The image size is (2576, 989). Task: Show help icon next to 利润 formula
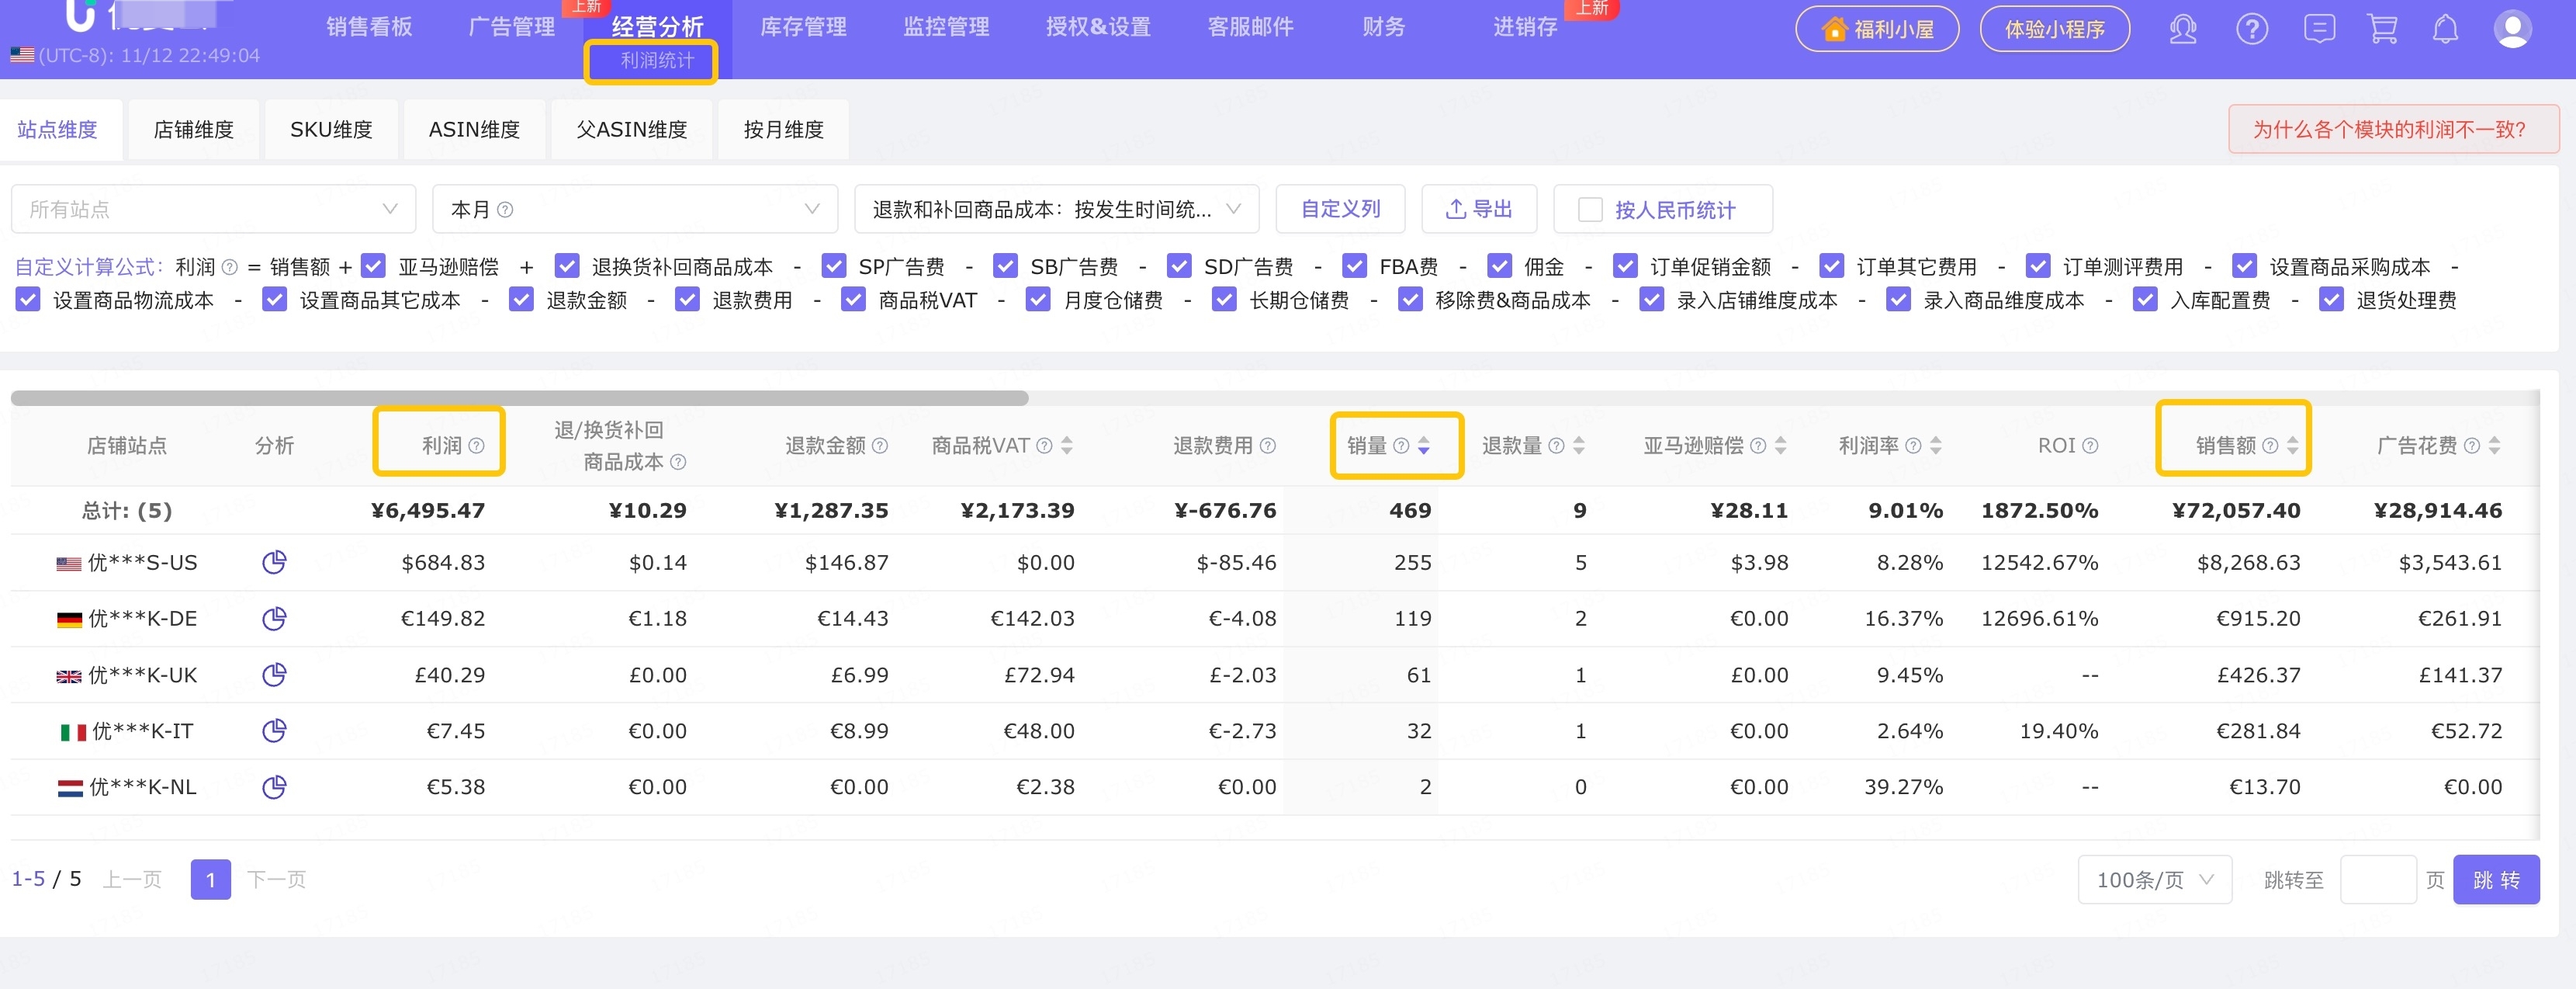point(229,267)
